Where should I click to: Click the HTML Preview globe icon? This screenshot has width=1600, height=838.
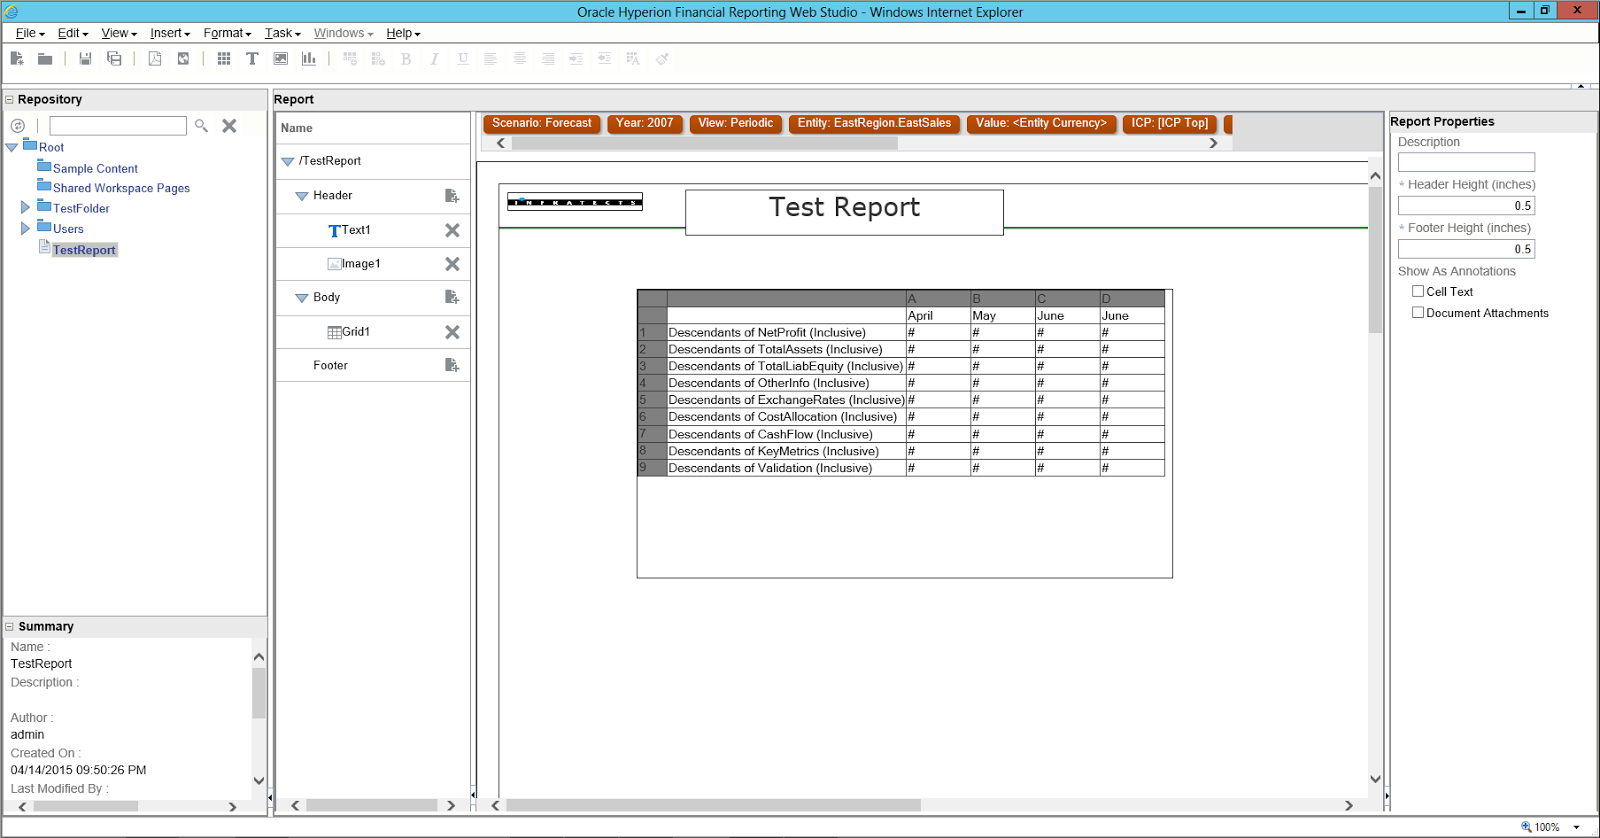click(x=183, y=59)
